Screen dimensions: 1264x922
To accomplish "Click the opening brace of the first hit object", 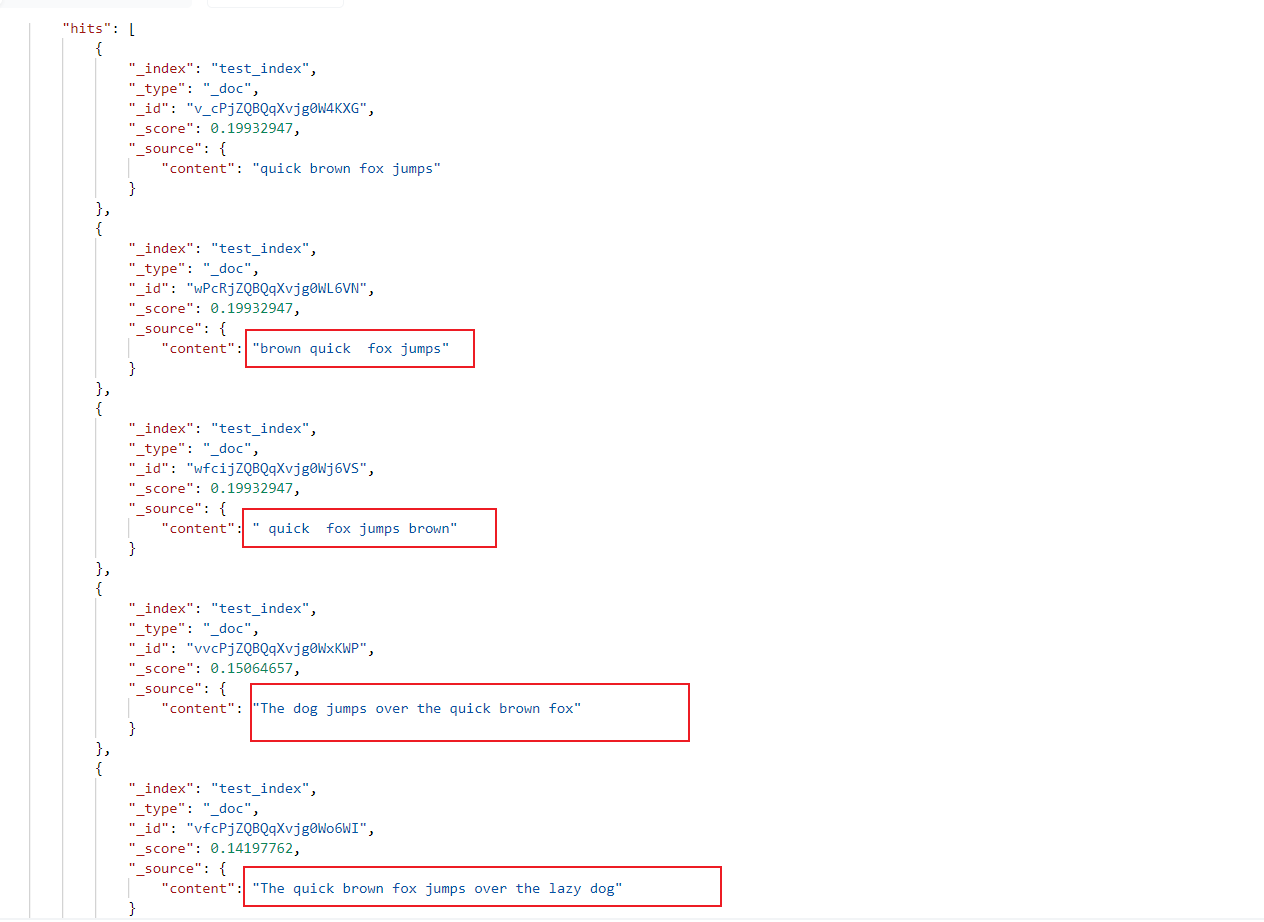I will [x=98, y=49].
